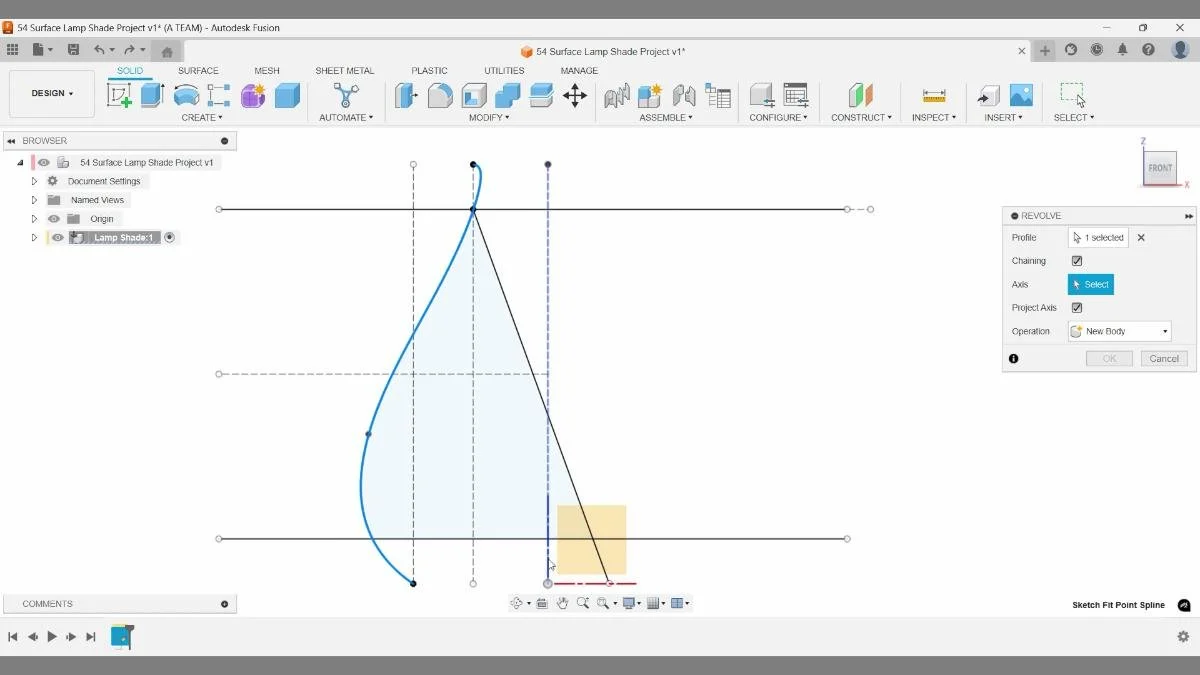Expand the Lamp Shade:1 node
This screenshot has height=675, width=1200.
[x=34, y=238]
